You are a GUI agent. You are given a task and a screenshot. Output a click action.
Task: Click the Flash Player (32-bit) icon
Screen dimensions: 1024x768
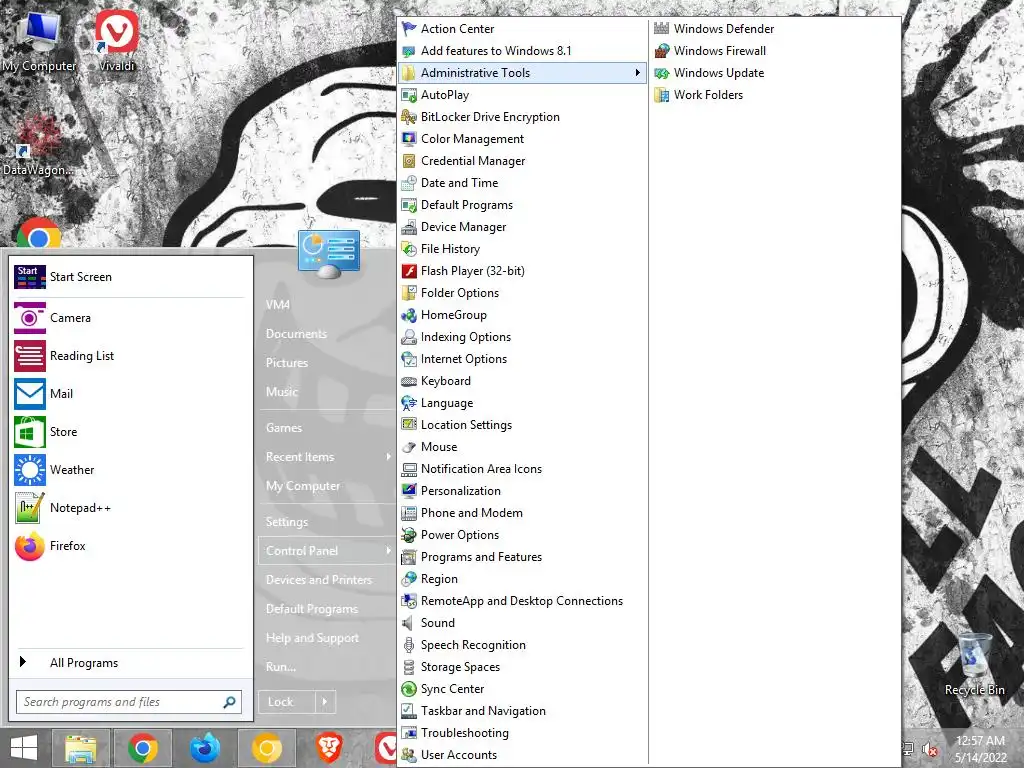[x=409, y=271]
